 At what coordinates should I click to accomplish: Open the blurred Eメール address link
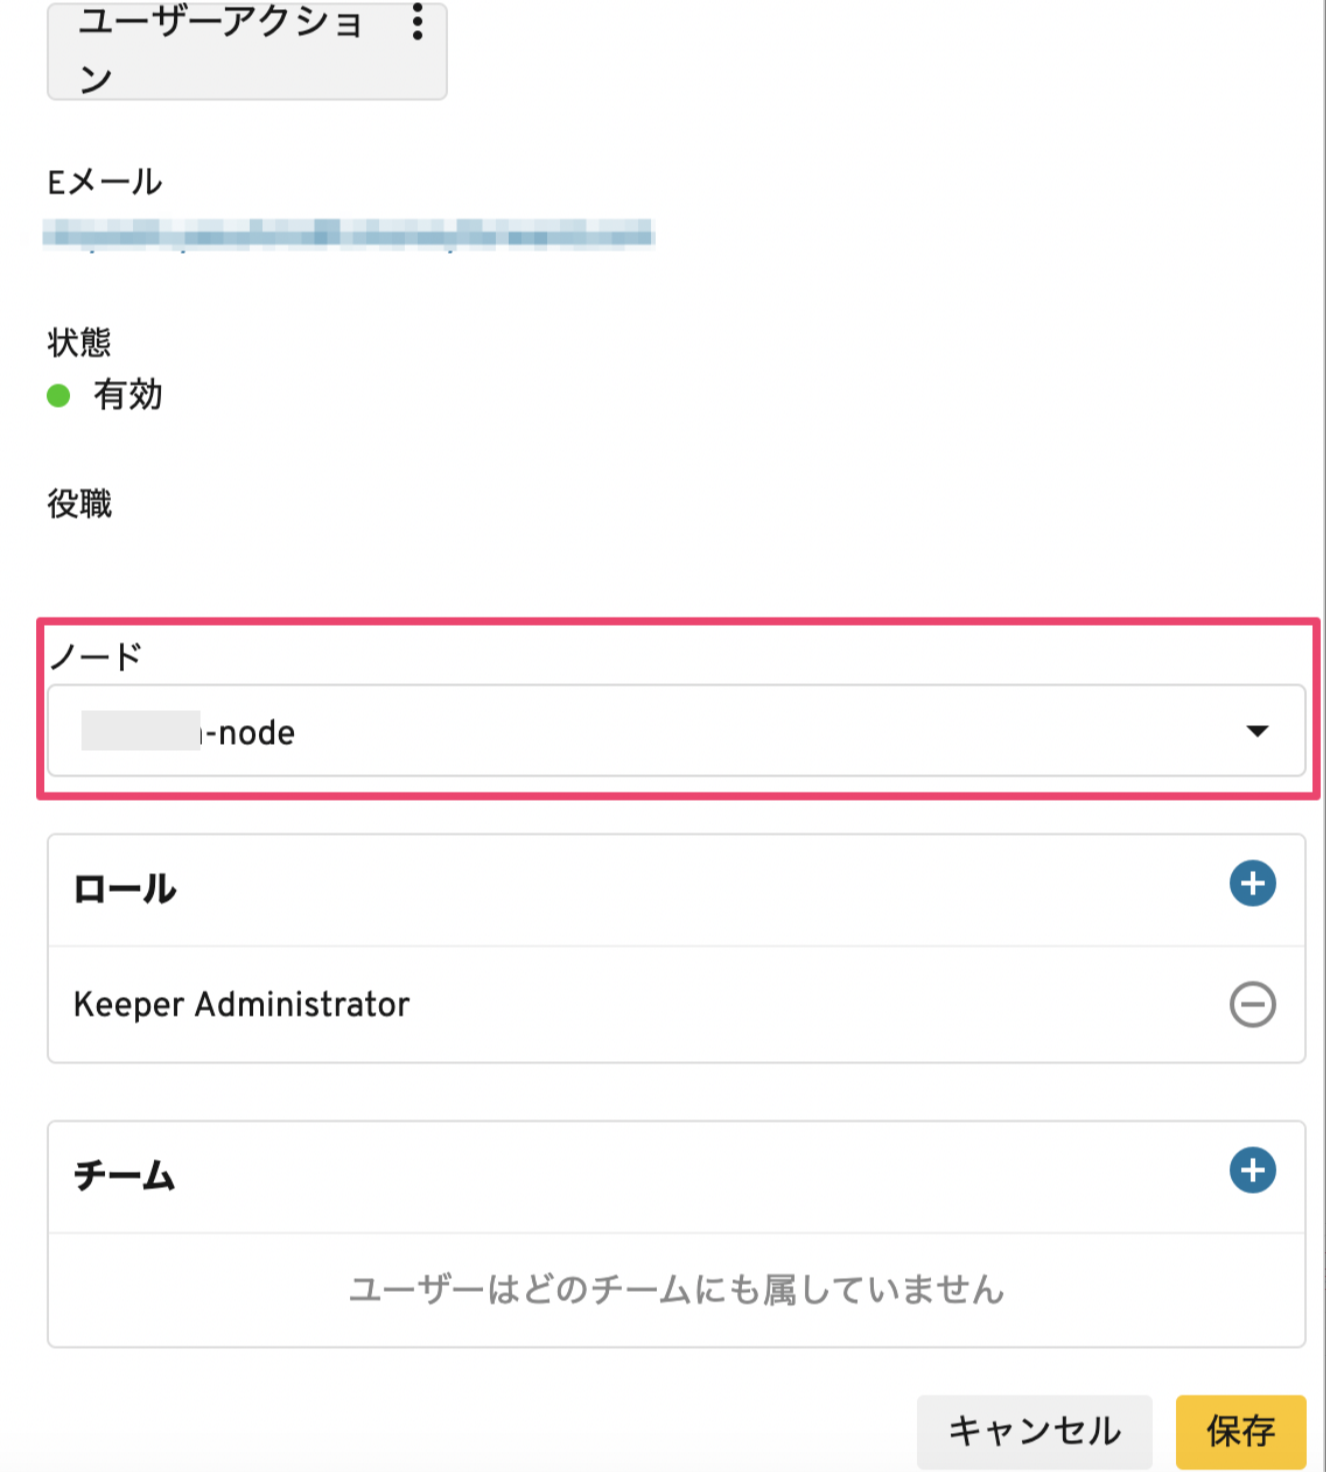pyautogui.click(x=348, y=235)
